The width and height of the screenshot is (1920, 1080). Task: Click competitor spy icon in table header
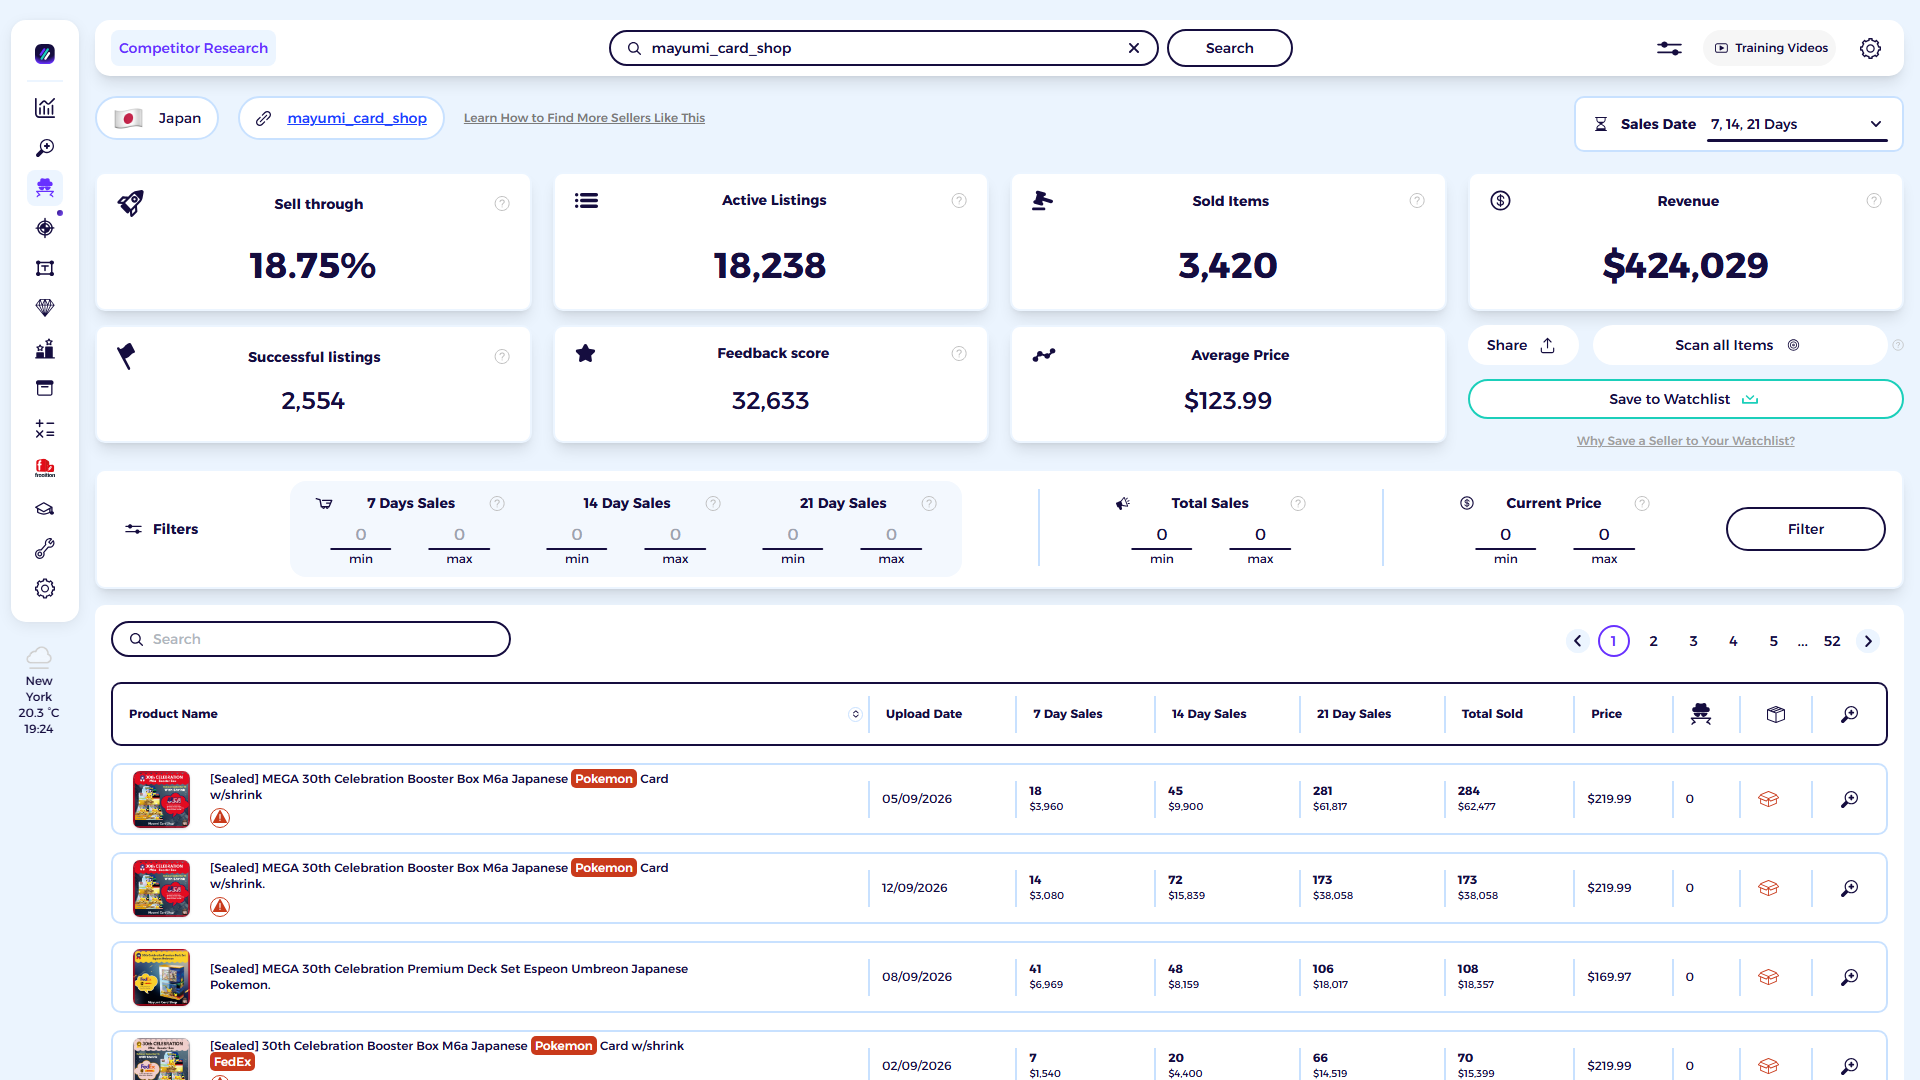point(1701,714)
